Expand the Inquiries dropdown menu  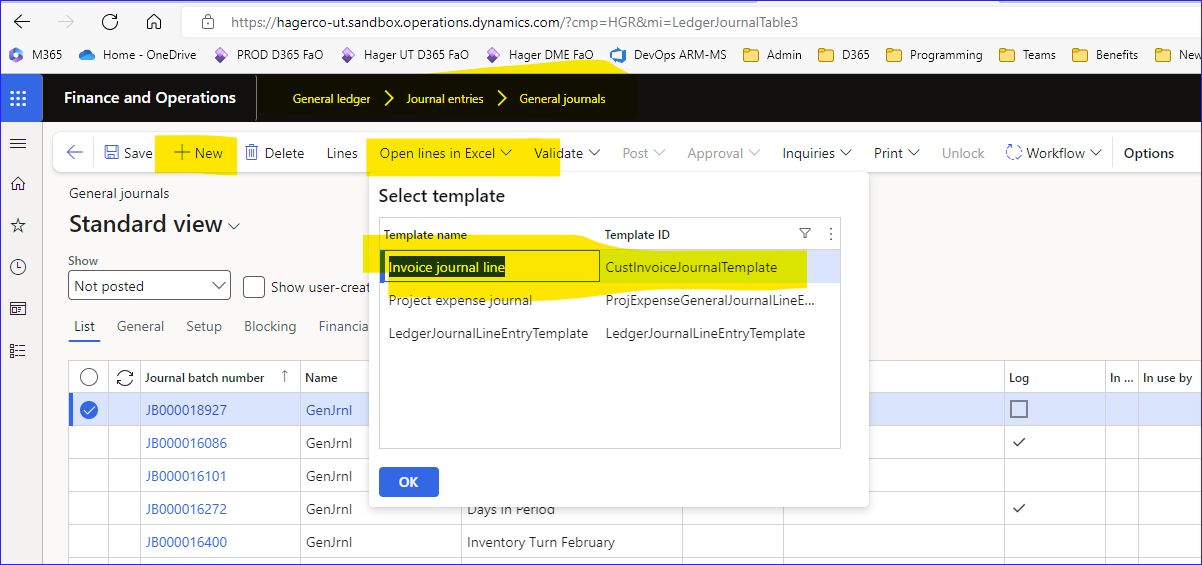tap(817, 153)
